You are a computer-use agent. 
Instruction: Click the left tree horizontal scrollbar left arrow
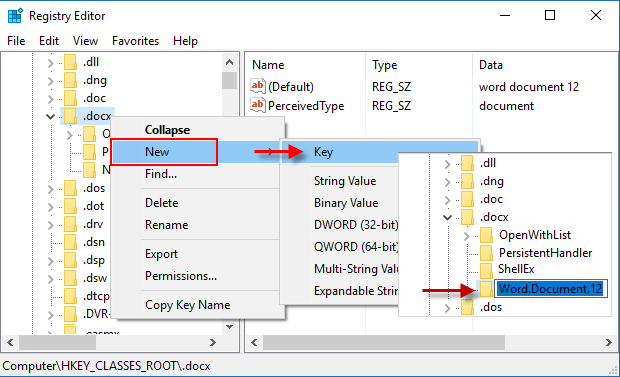10,343
